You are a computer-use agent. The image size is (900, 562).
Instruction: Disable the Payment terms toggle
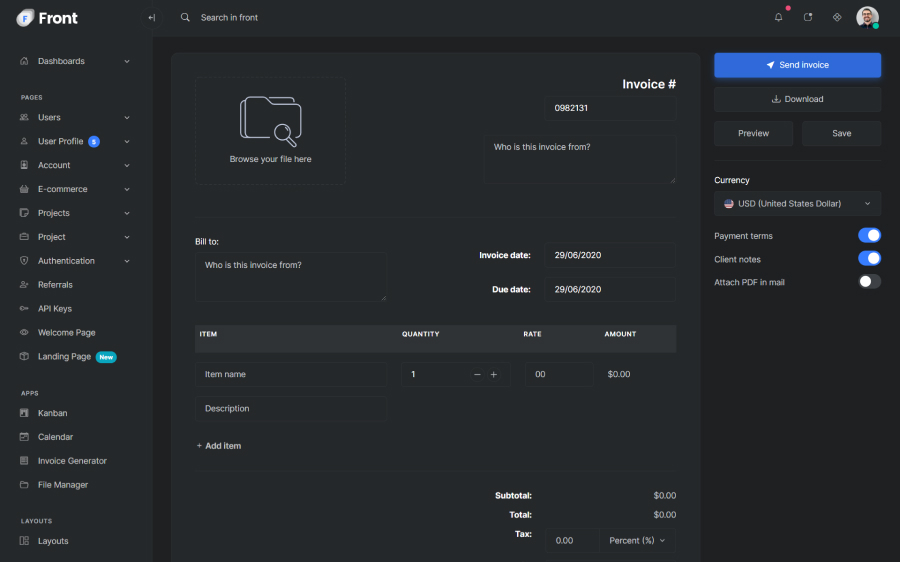click(869, 236)
